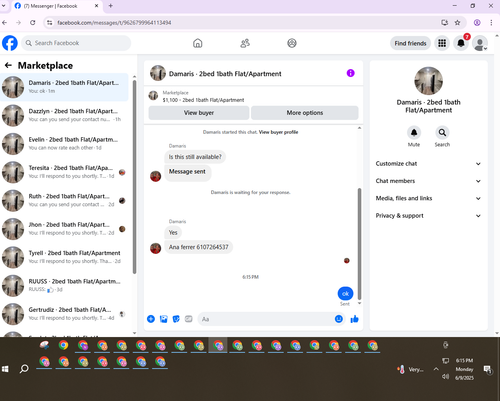Open the apps grid menu icon
Viewport: 500px width, 401px height.
click(442, 43)
